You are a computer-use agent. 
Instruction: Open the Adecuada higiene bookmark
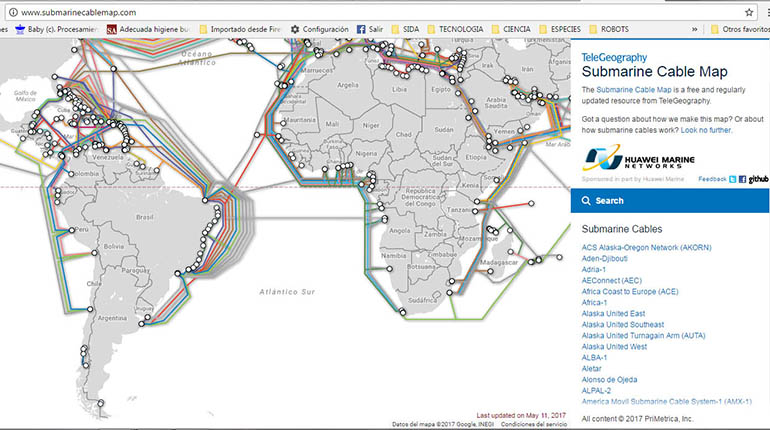(x=147, y=29)
